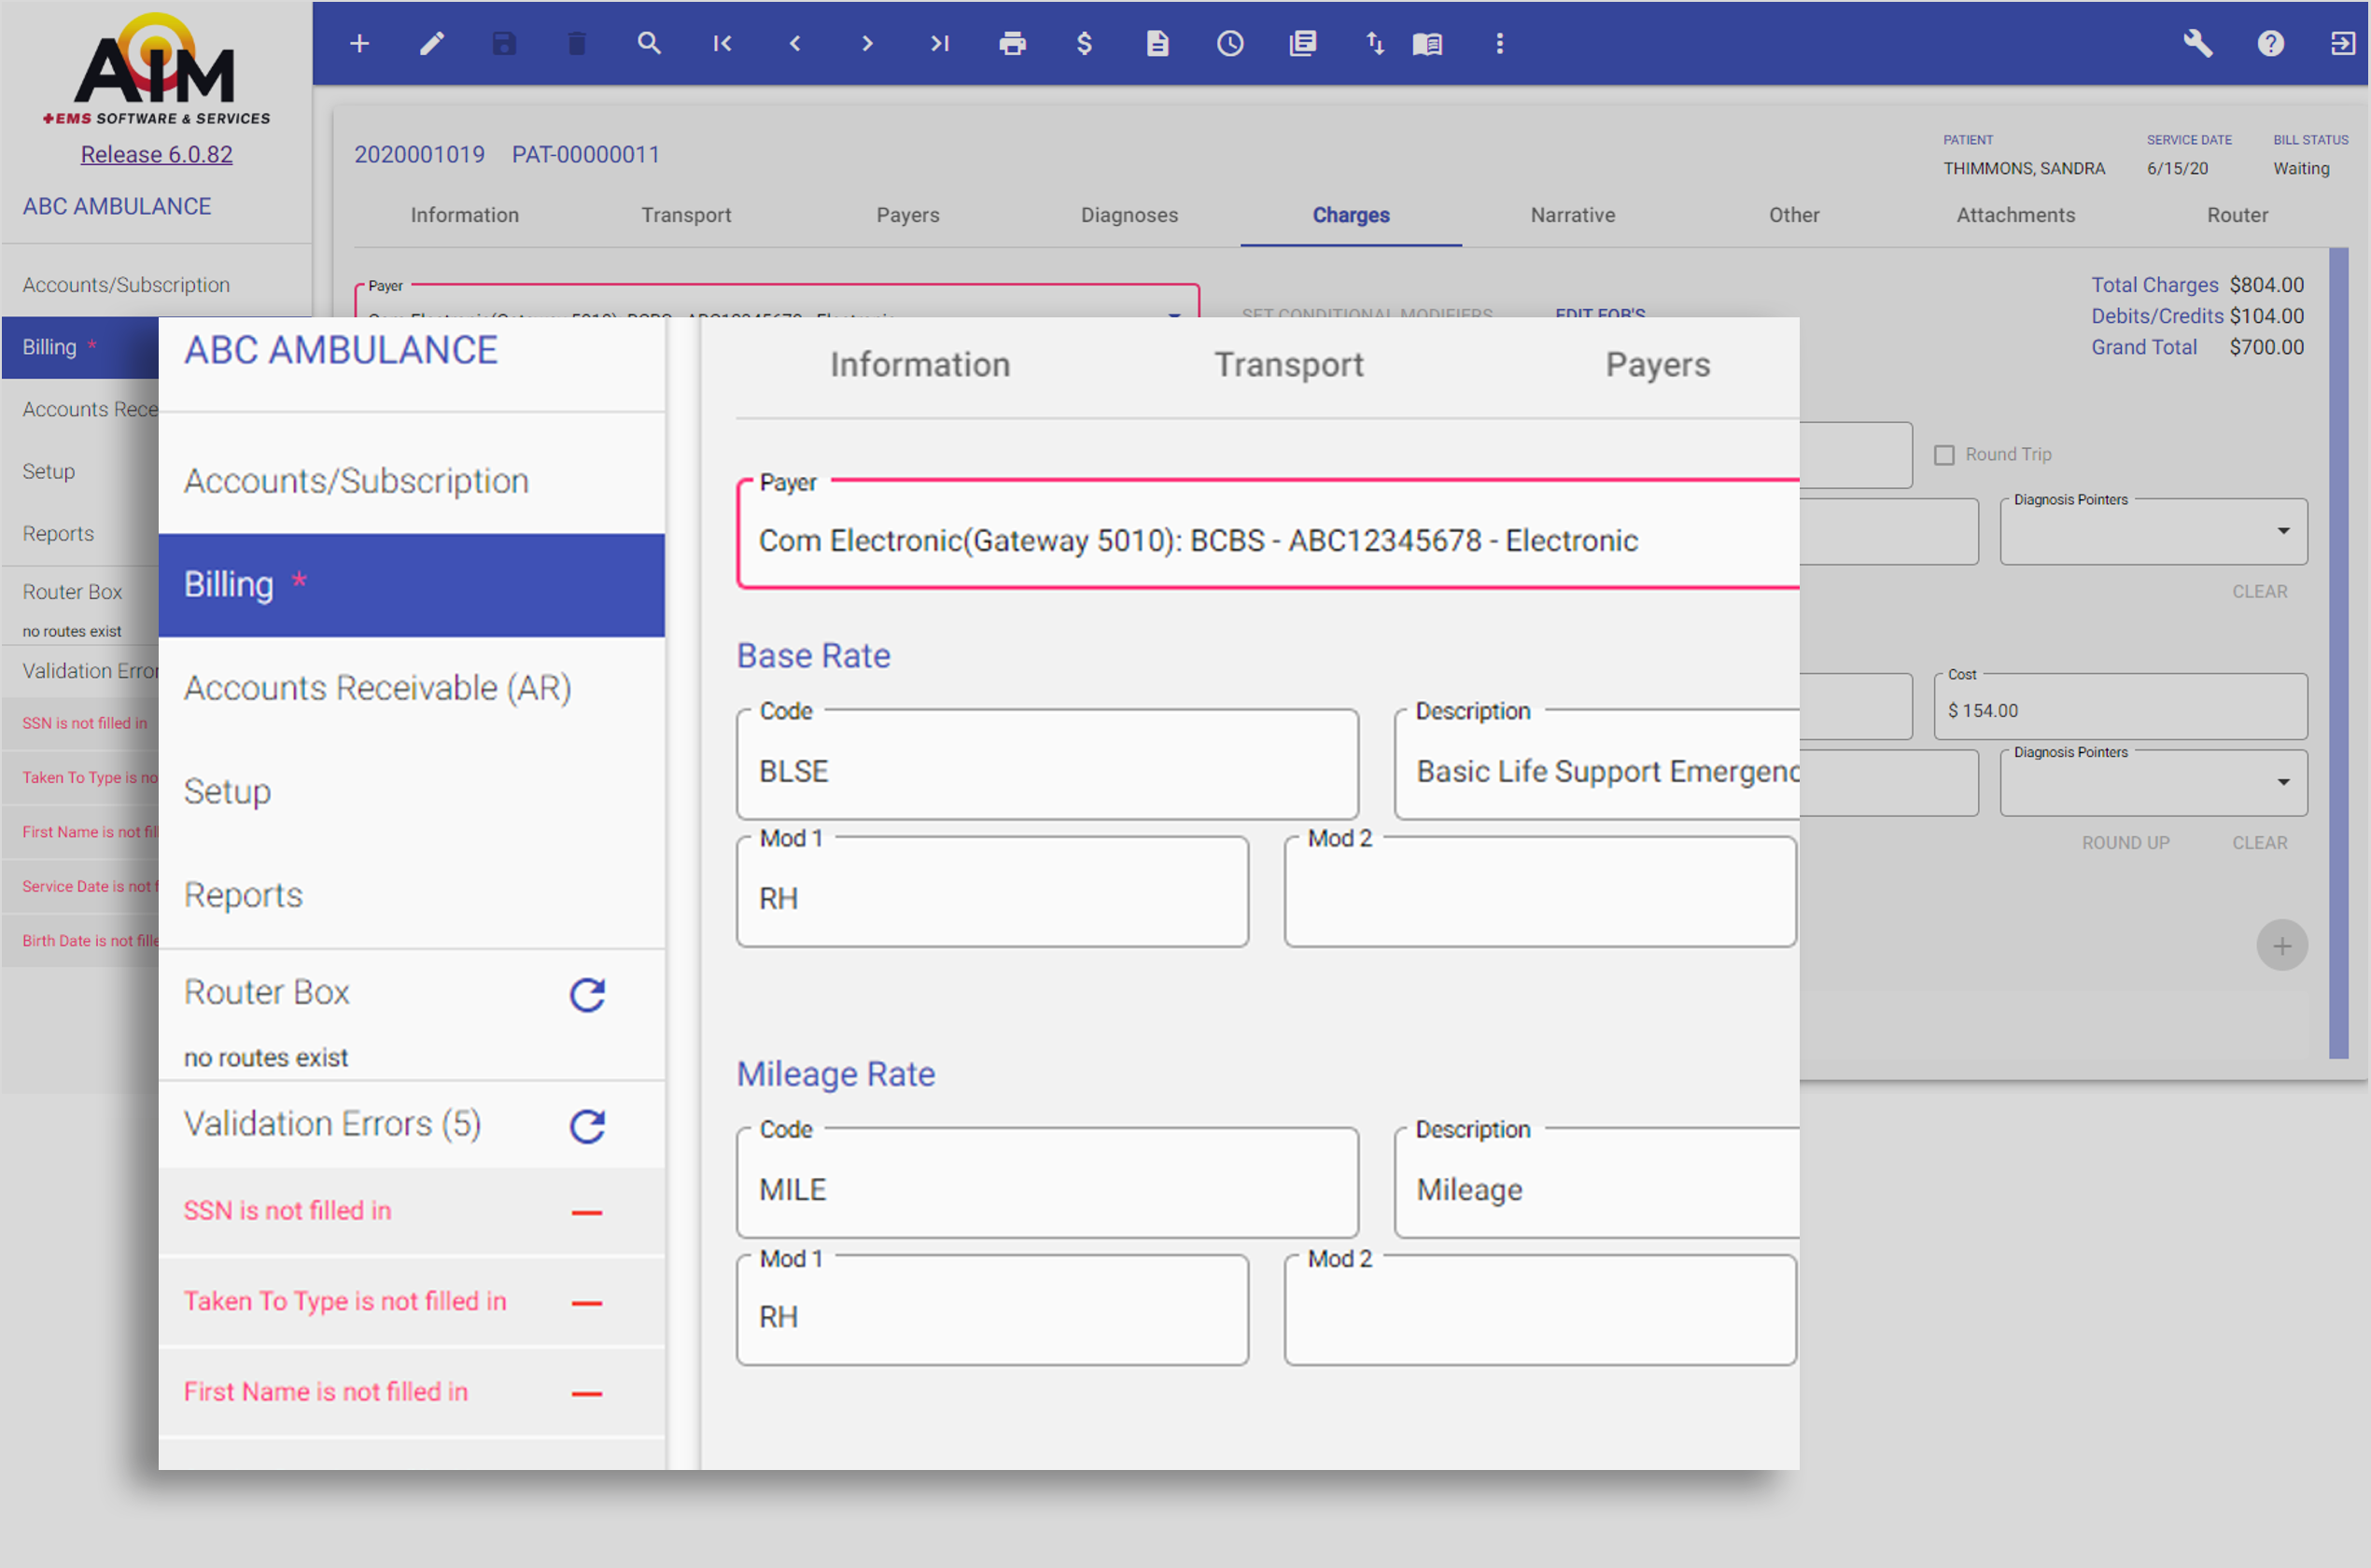This screenshot has width=2371, height=1568.
Task: Open the Release 6.0.82 link
Action: tap(156, 154)
